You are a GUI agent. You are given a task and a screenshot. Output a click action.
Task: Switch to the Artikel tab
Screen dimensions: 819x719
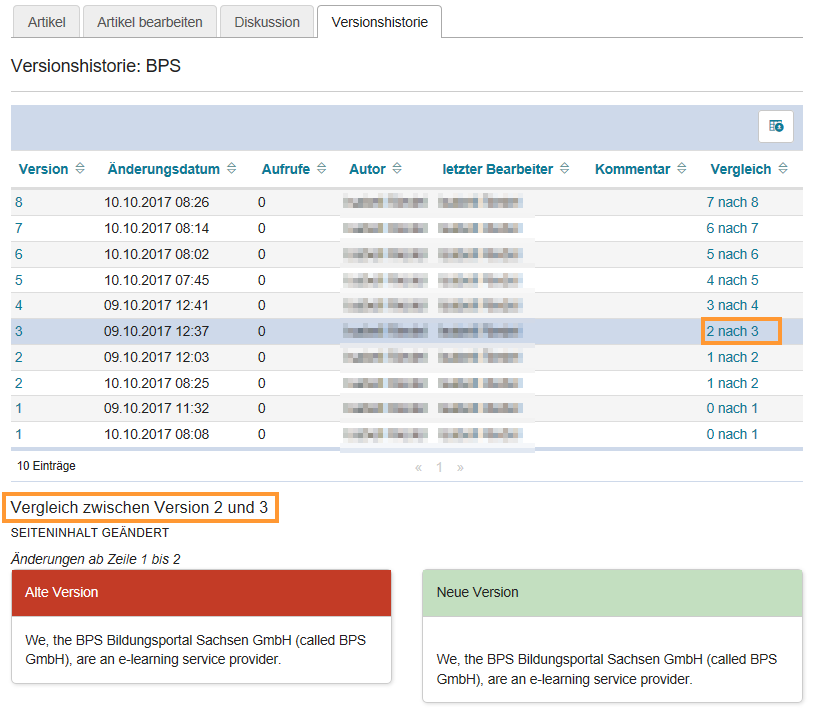tap(47, 22)
